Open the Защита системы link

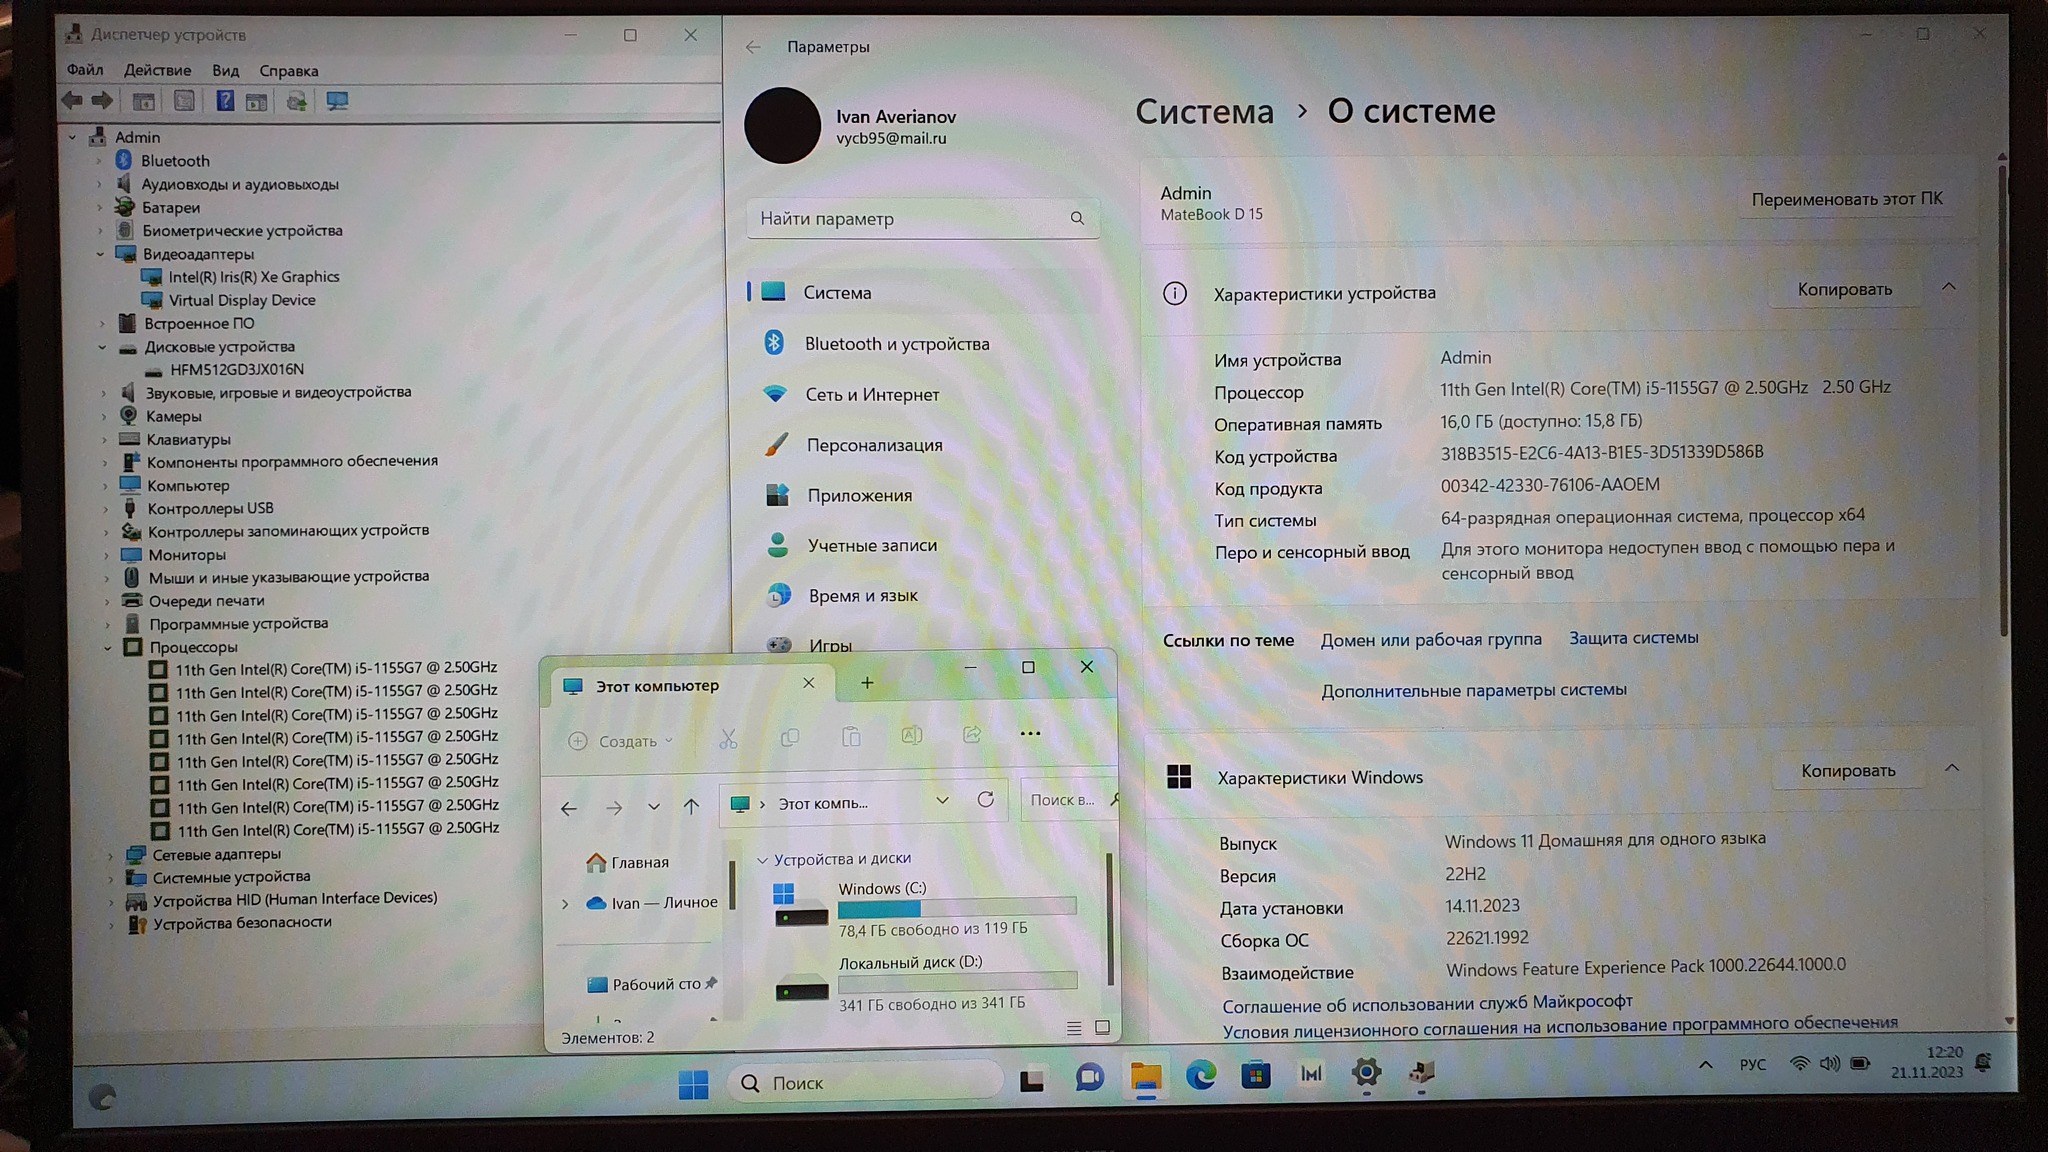(x=1633, y=638)
